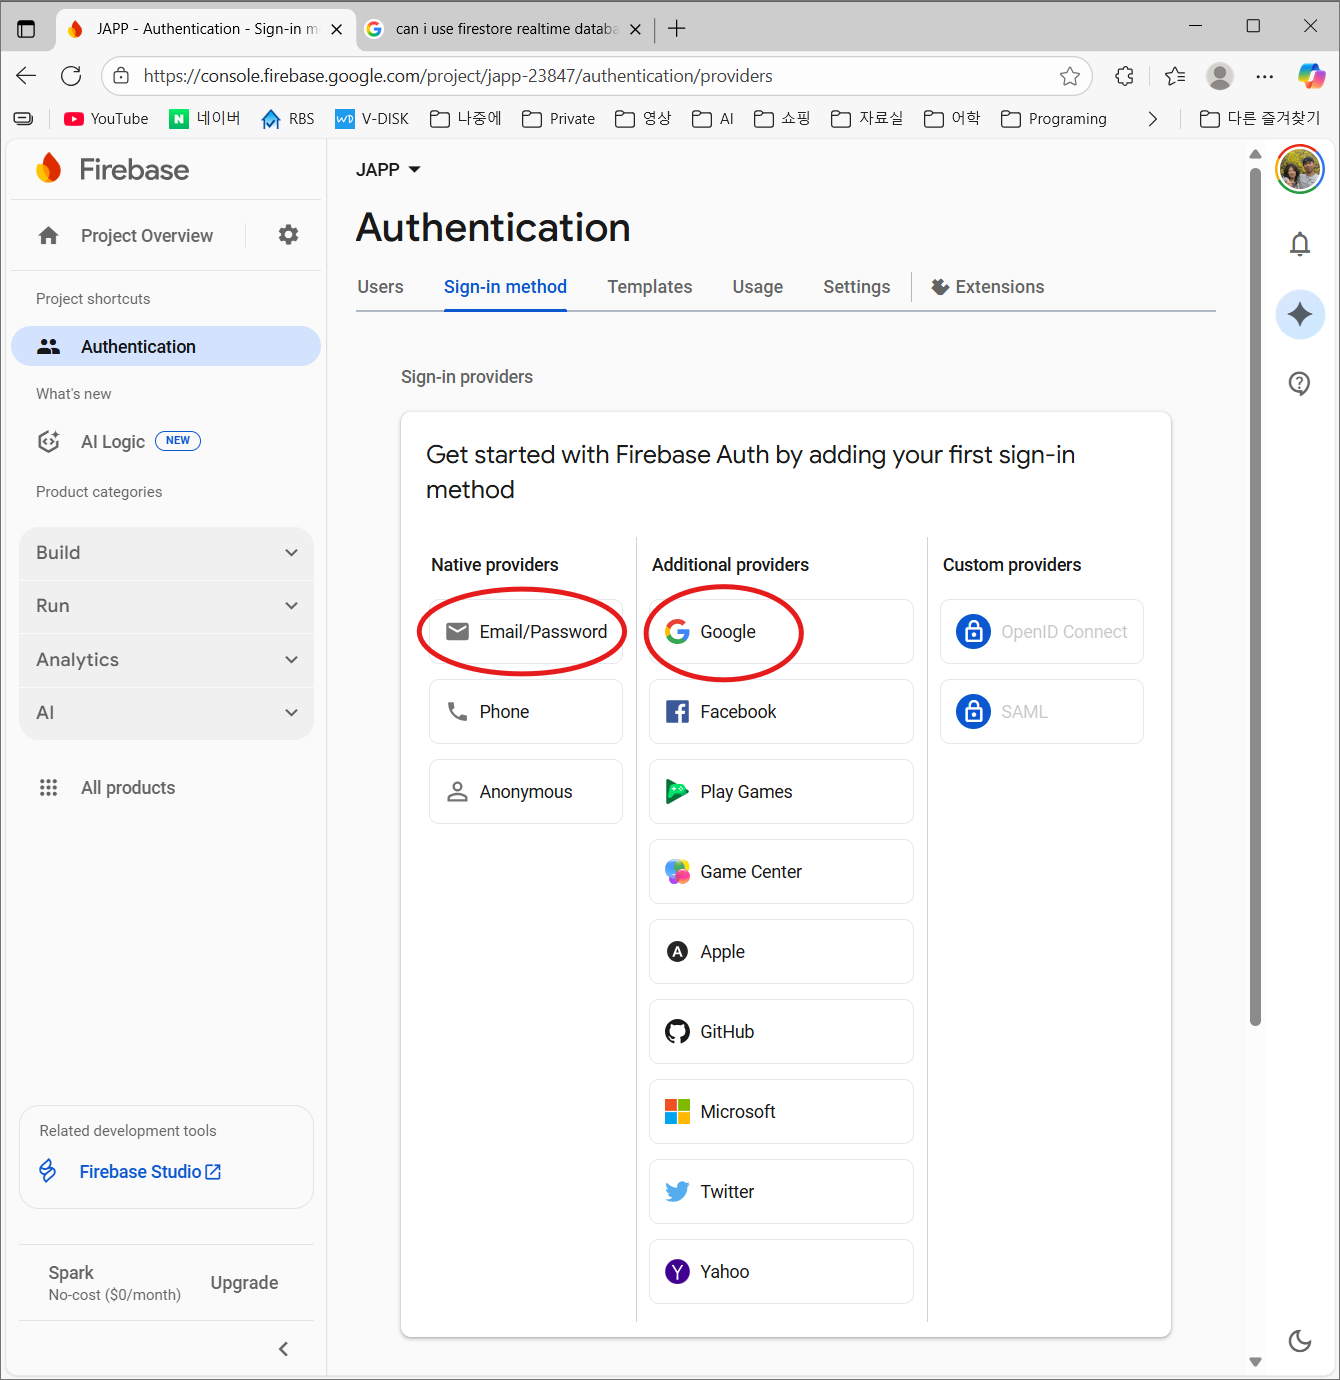Image resolution: width=1340 pixels, height=1380 pixels.
Task: Open the Programing bookmarks folder
Action: [x=1054, y=119]
